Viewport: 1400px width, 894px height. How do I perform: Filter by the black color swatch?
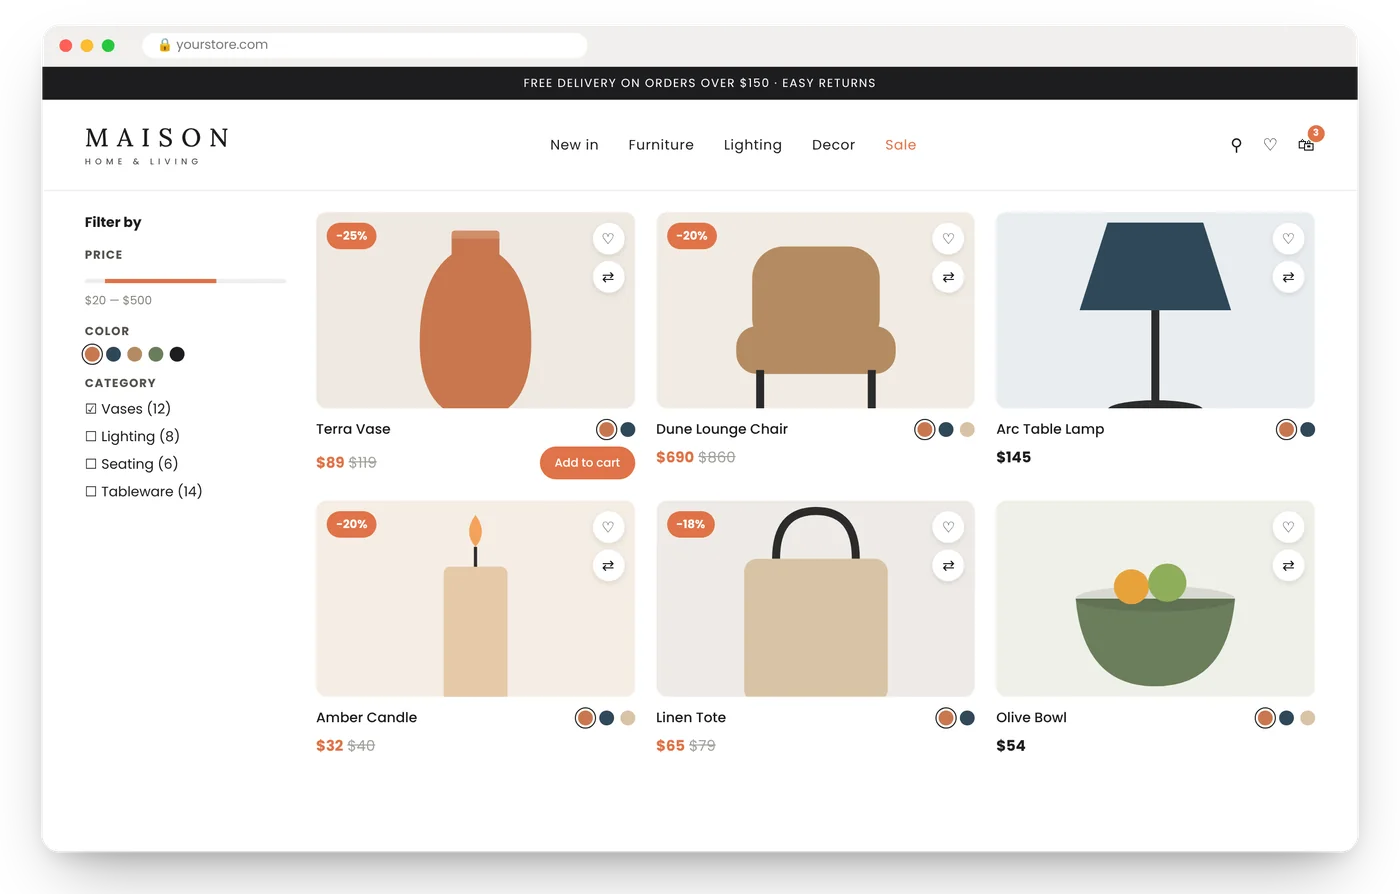coord(177,354)
